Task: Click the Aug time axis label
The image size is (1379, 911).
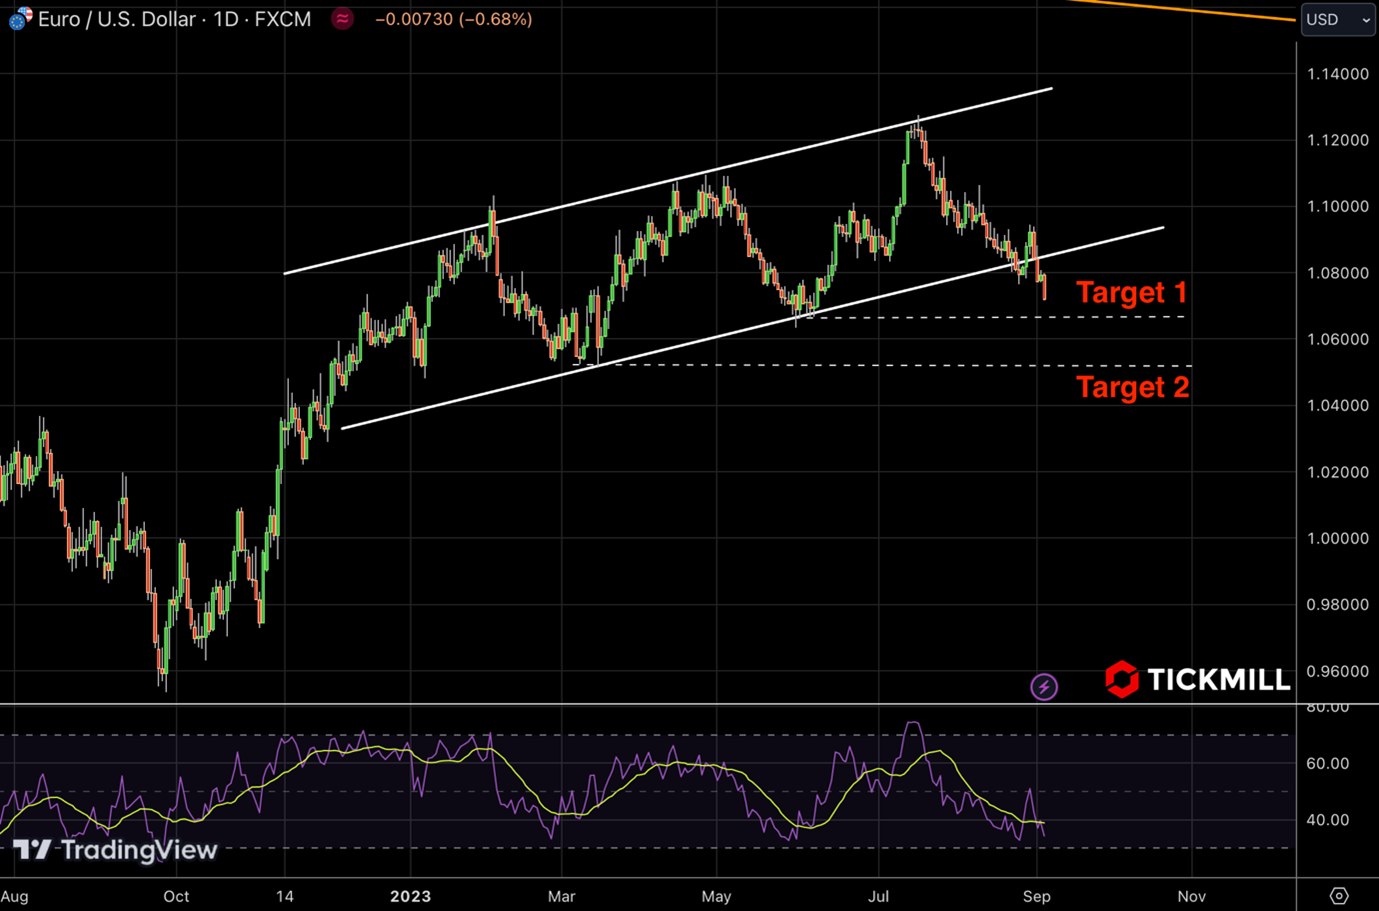Action: pyautogui.click(x=15, y=896)
